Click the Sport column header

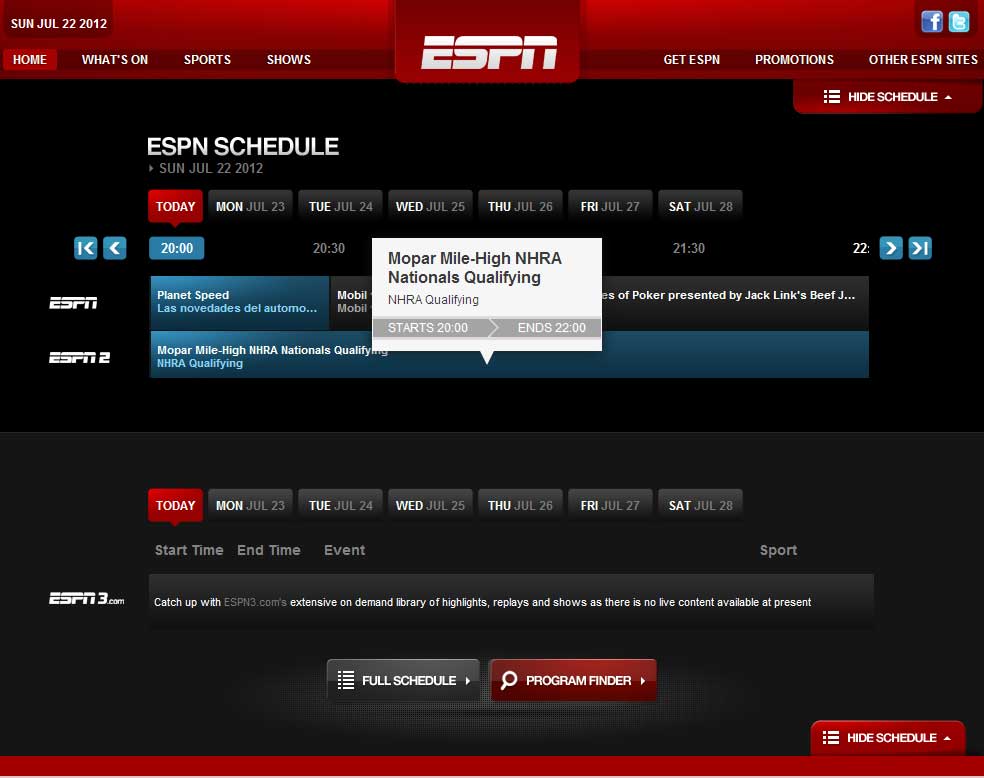tap(778, 550)
